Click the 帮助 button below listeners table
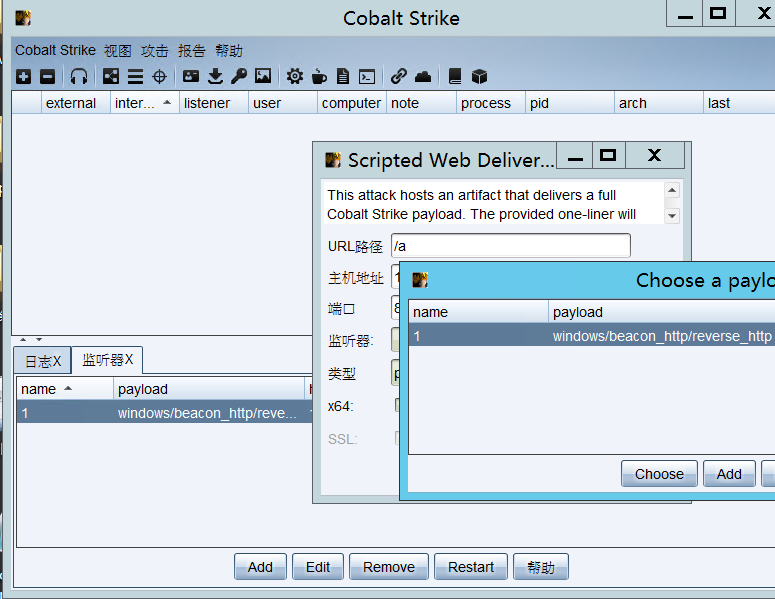This screenshot has width=775, height=599. 541,567
